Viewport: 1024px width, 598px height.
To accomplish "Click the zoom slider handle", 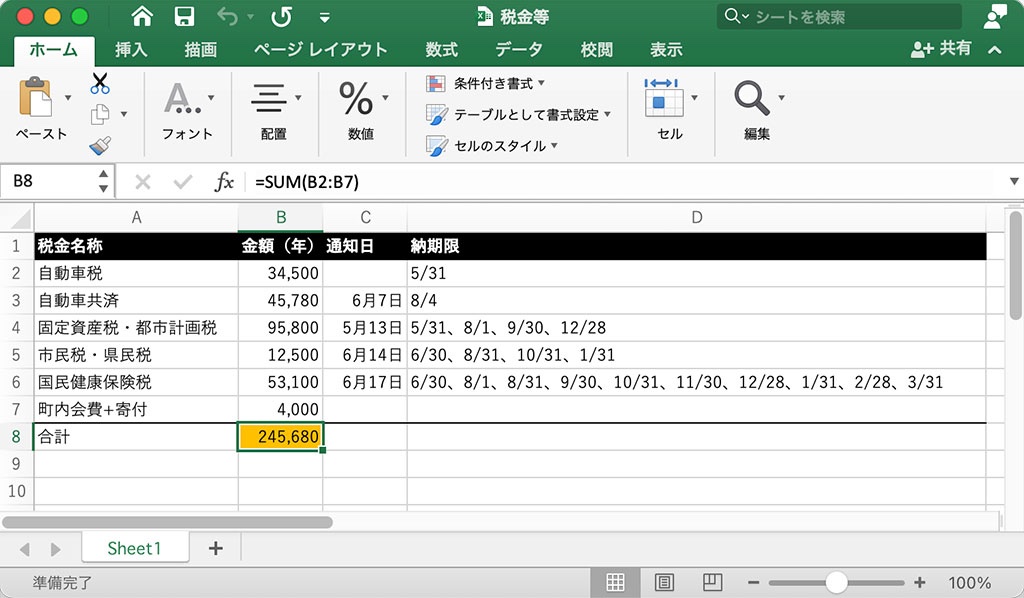I will point(837,582).
